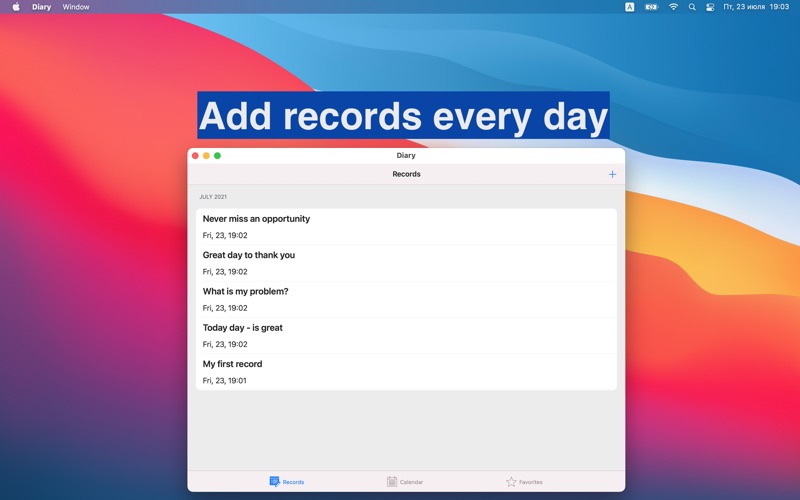Click the battery status icon
The image size is (800, 500).
pos(651,7)
